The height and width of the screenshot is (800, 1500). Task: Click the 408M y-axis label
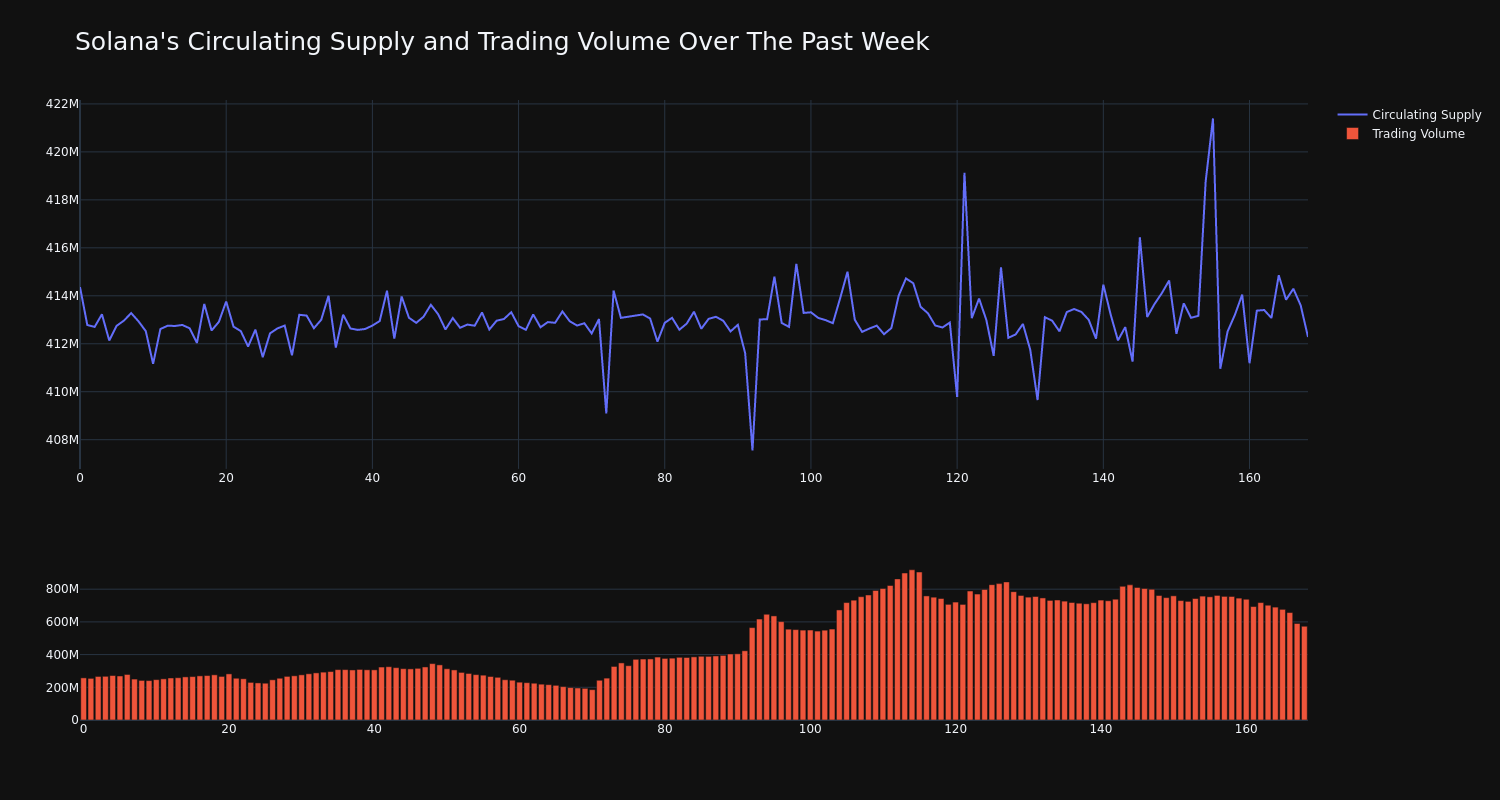coord(62,440)
